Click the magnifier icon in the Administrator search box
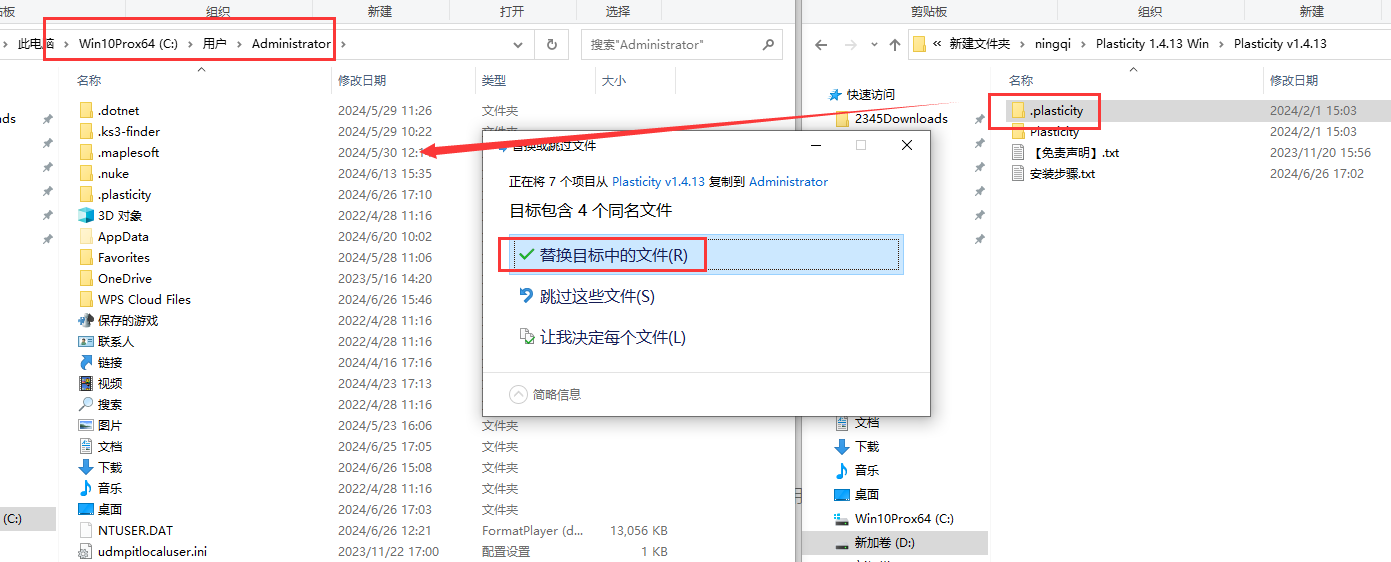 (x=767, y=45)
